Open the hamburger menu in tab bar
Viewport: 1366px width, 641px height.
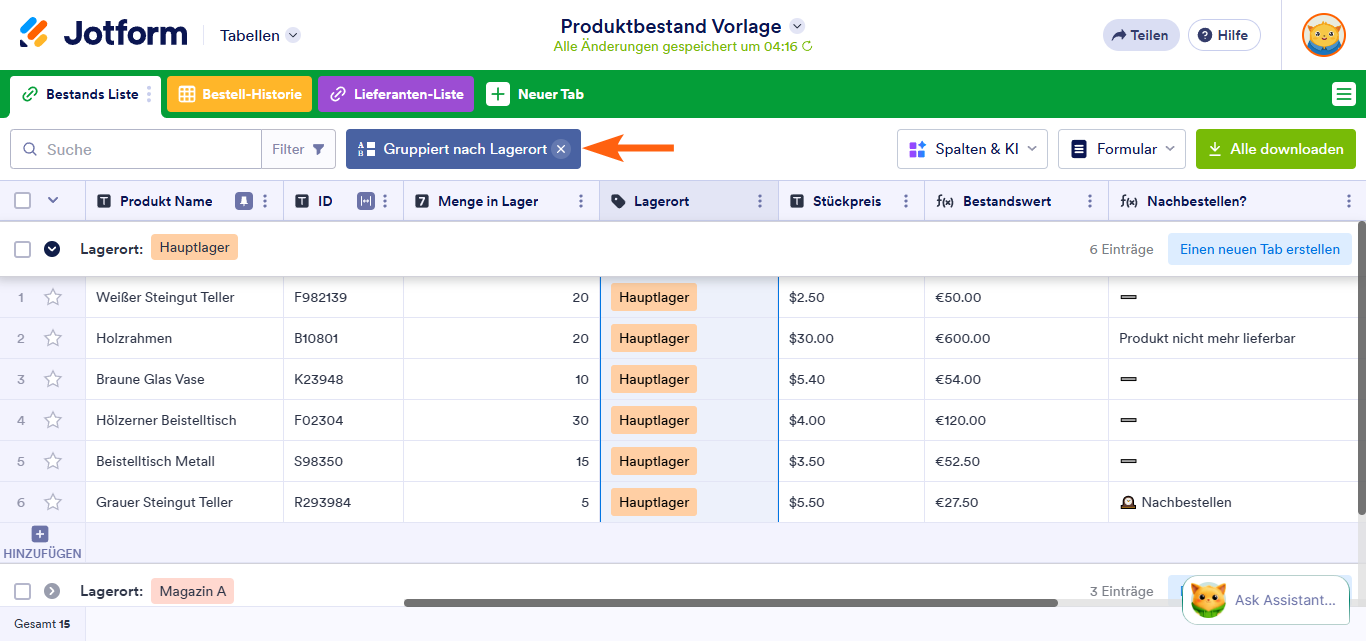pos(1343,94)
